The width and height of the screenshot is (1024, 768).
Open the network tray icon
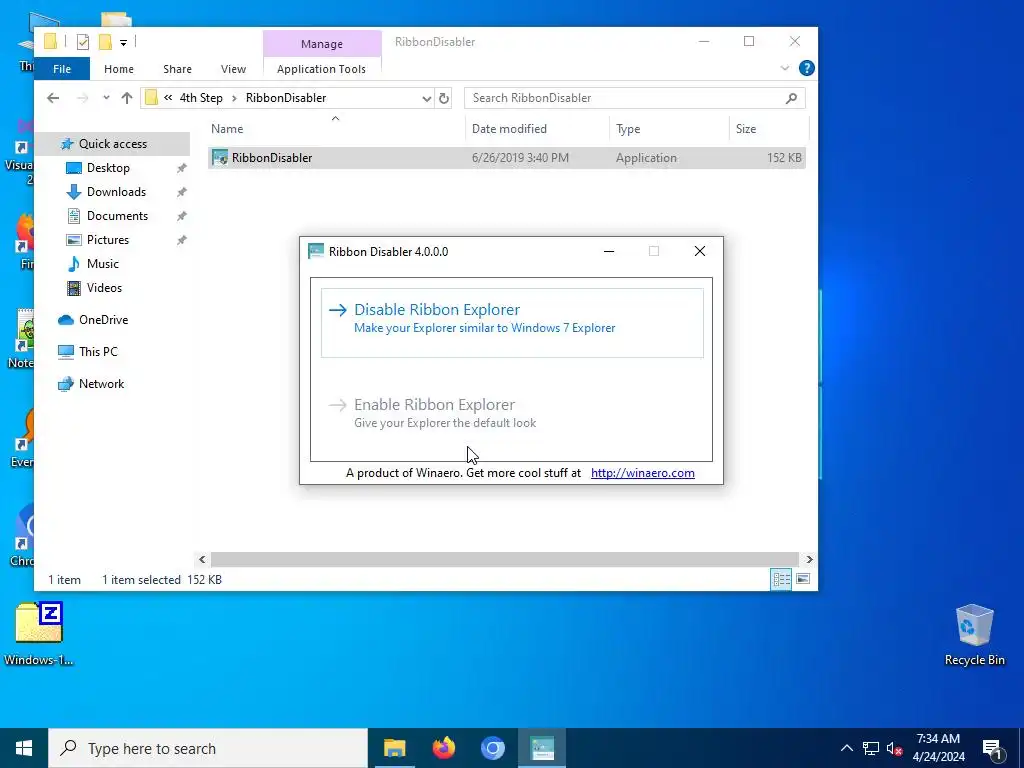871,748
